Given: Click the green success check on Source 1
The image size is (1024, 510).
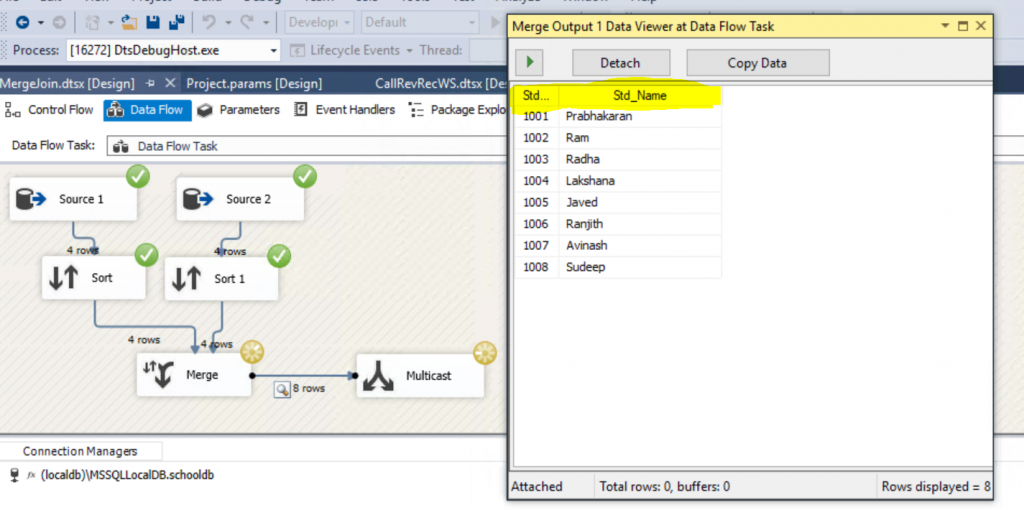Looking at the screenshot, I should point(138,176).
